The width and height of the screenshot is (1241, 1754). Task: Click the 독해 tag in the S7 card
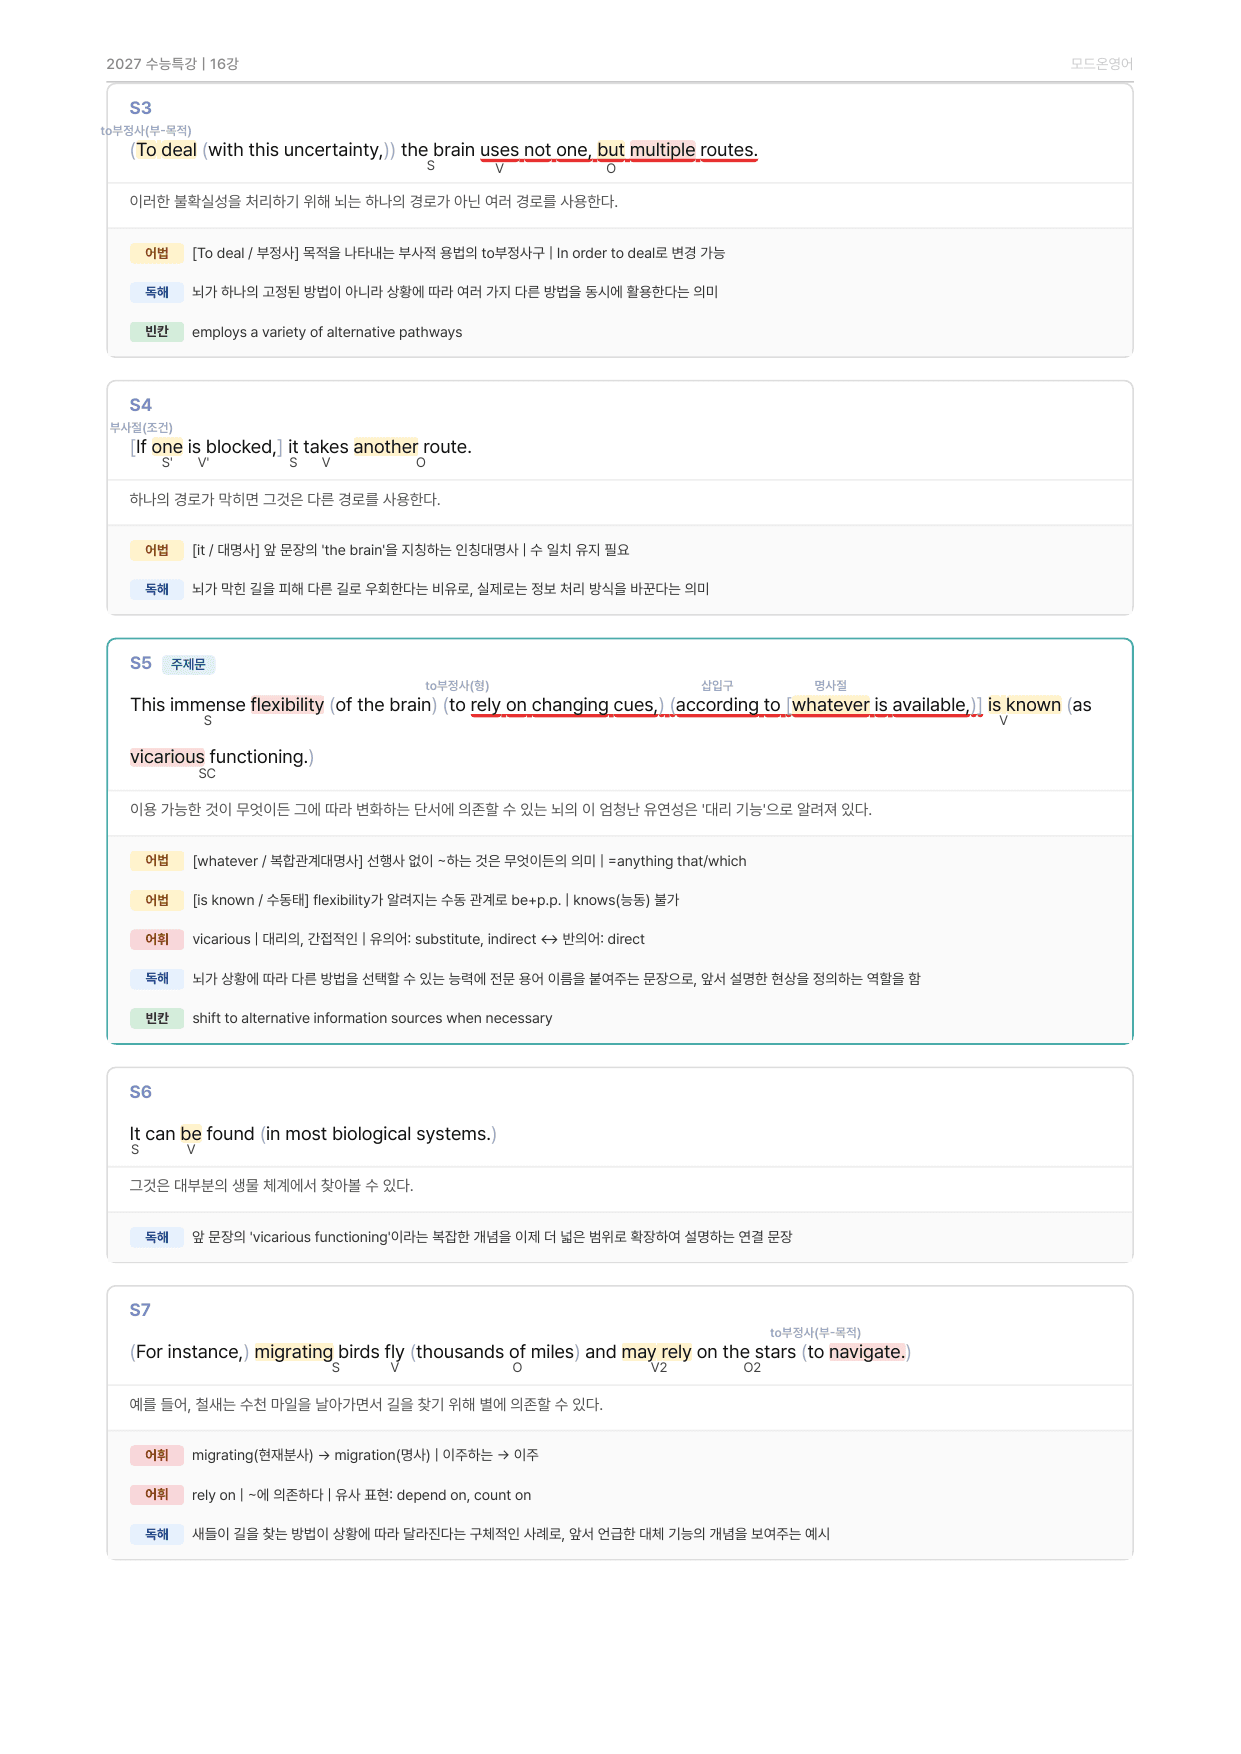pos(156,1534)
